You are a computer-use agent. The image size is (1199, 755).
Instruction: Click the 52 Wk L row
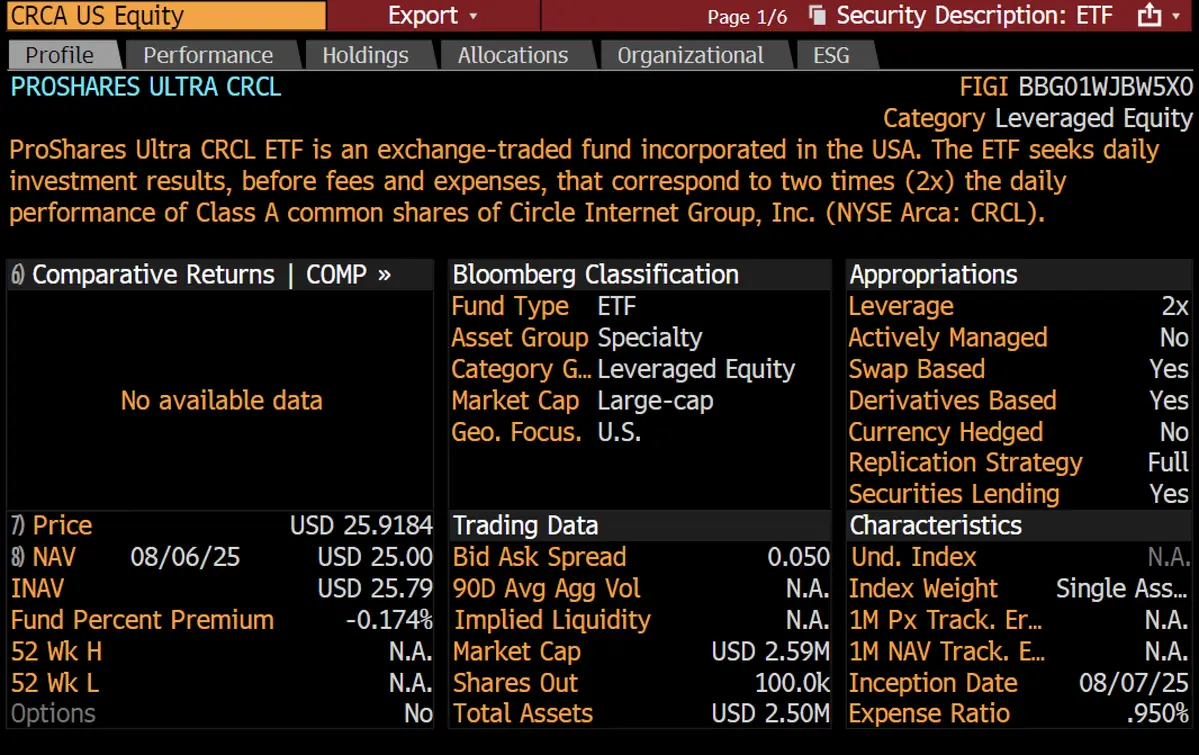coord(221,683)
